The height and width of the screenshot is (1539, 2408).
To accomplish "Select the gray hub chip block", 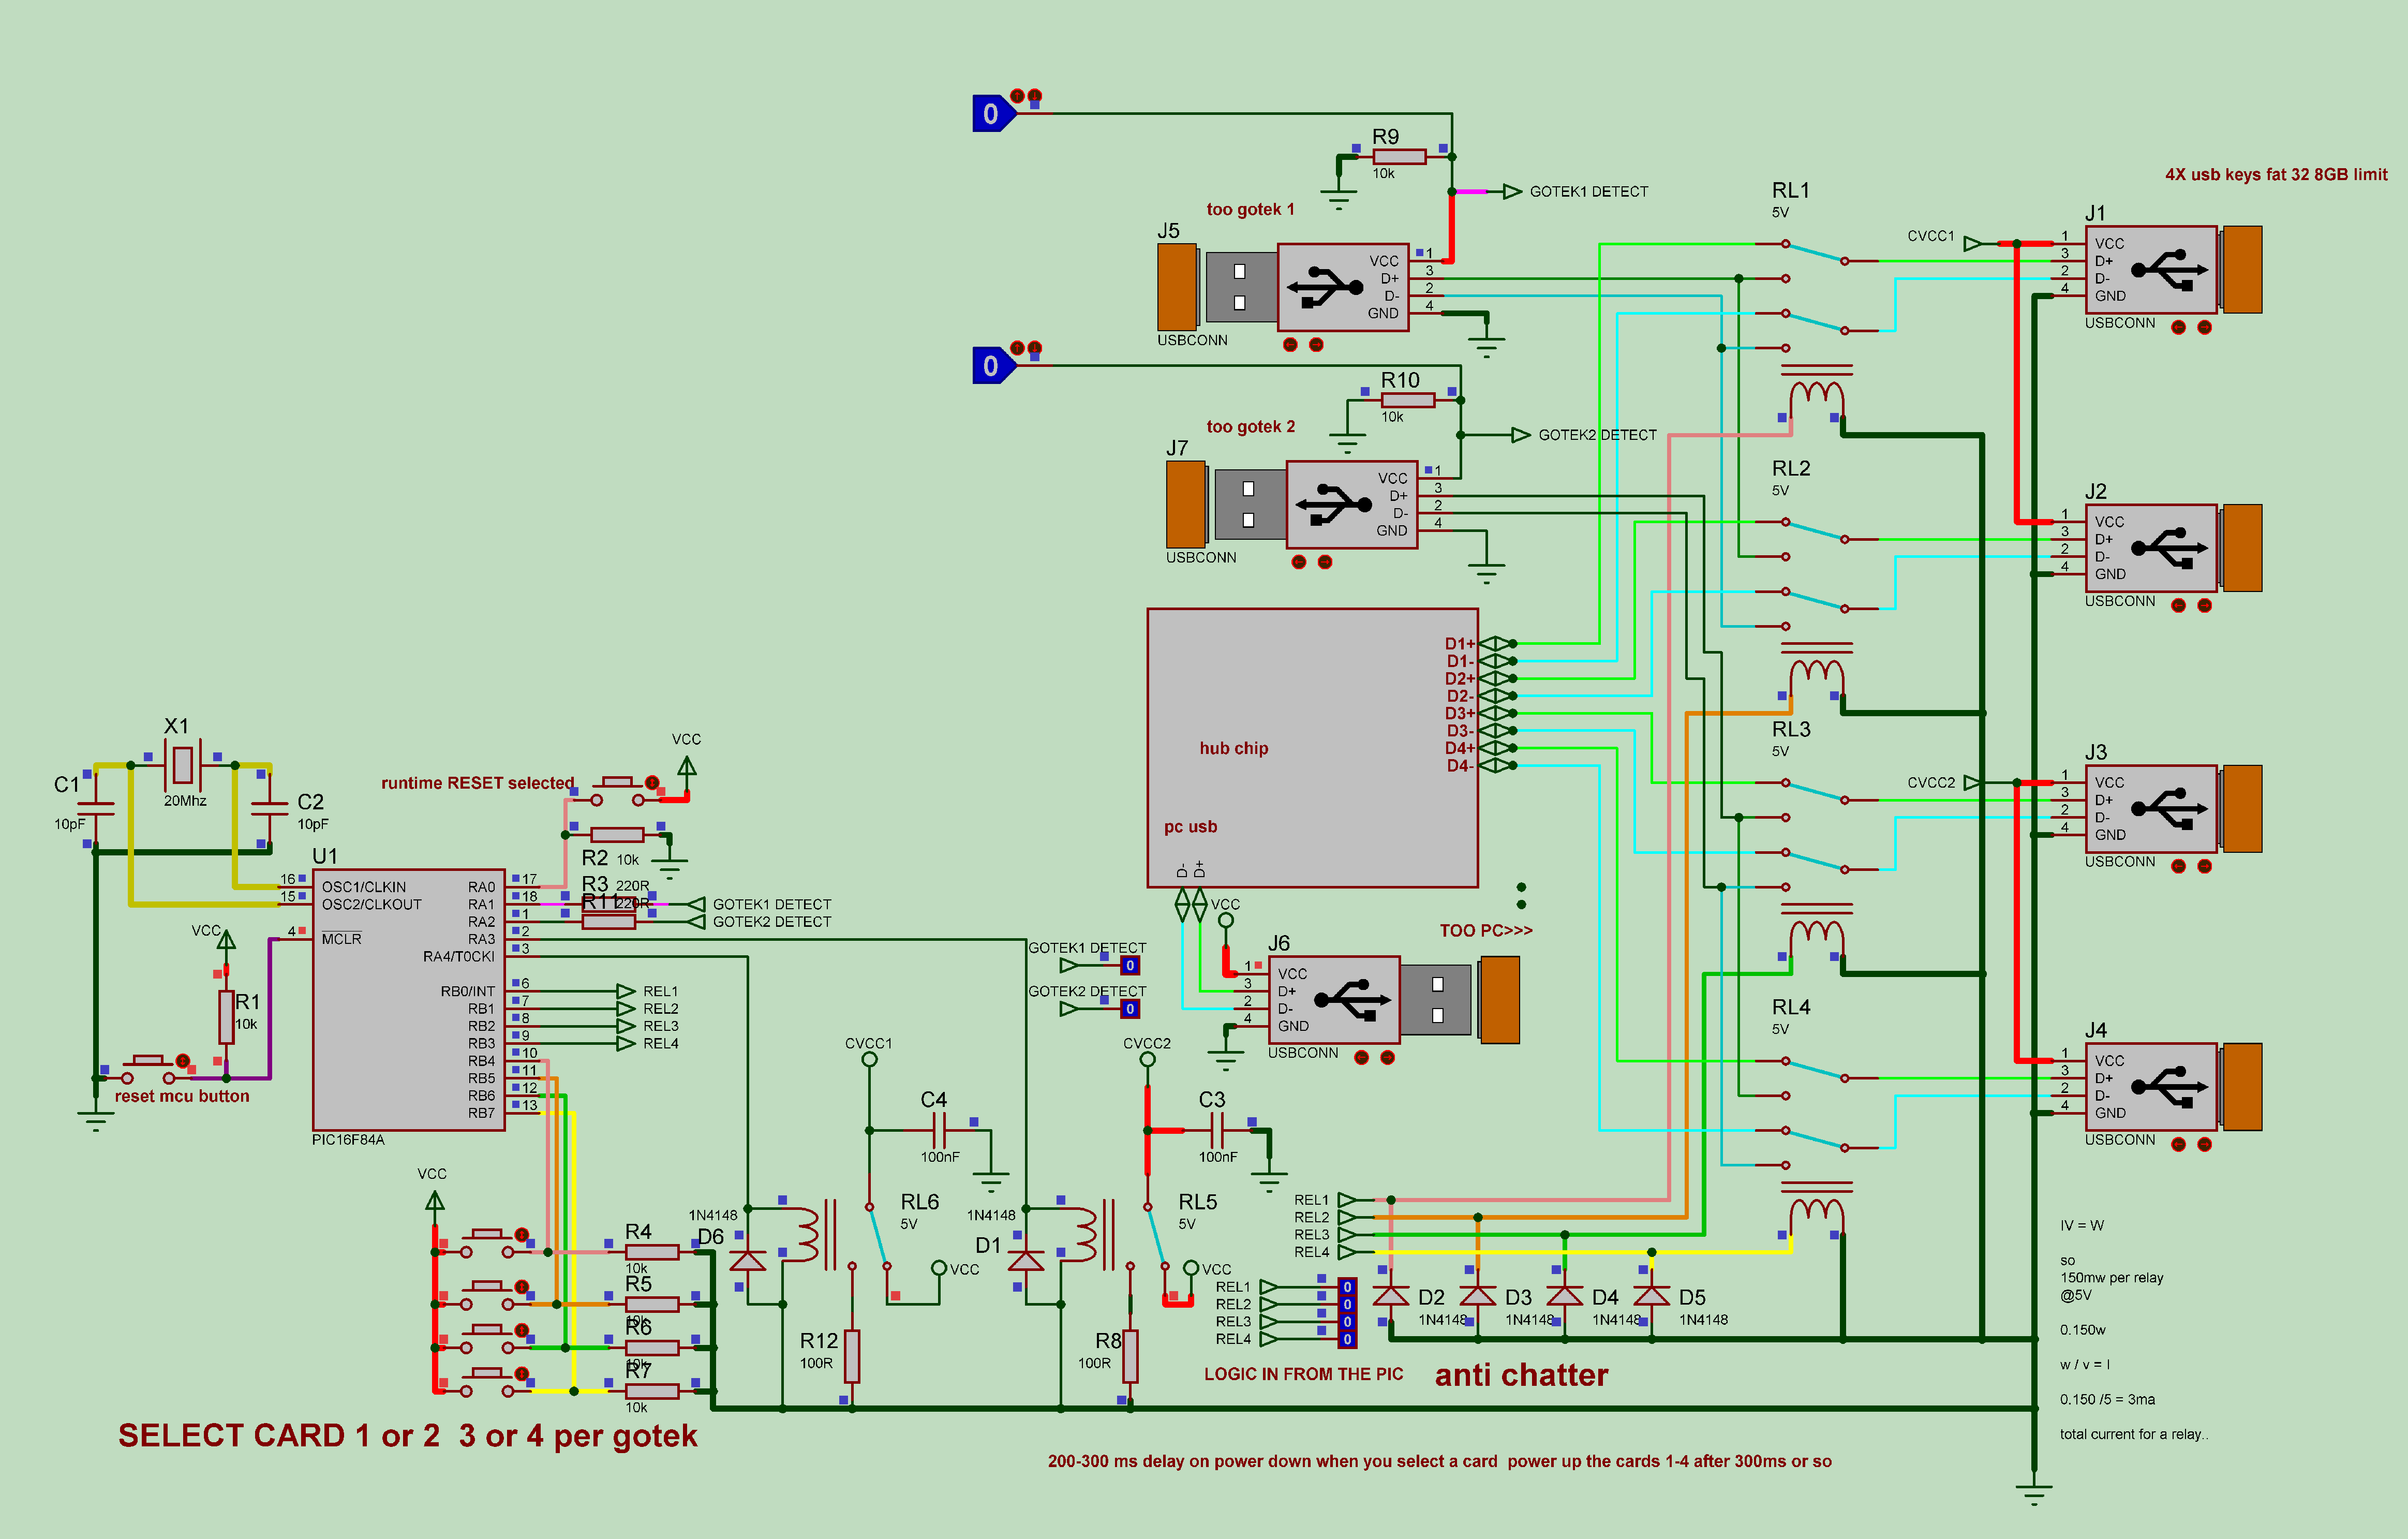I will [1312, 747].
